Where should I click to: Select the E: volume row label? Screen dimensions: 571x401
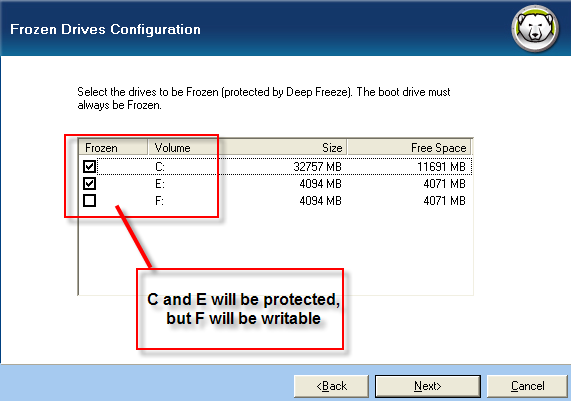160,184
